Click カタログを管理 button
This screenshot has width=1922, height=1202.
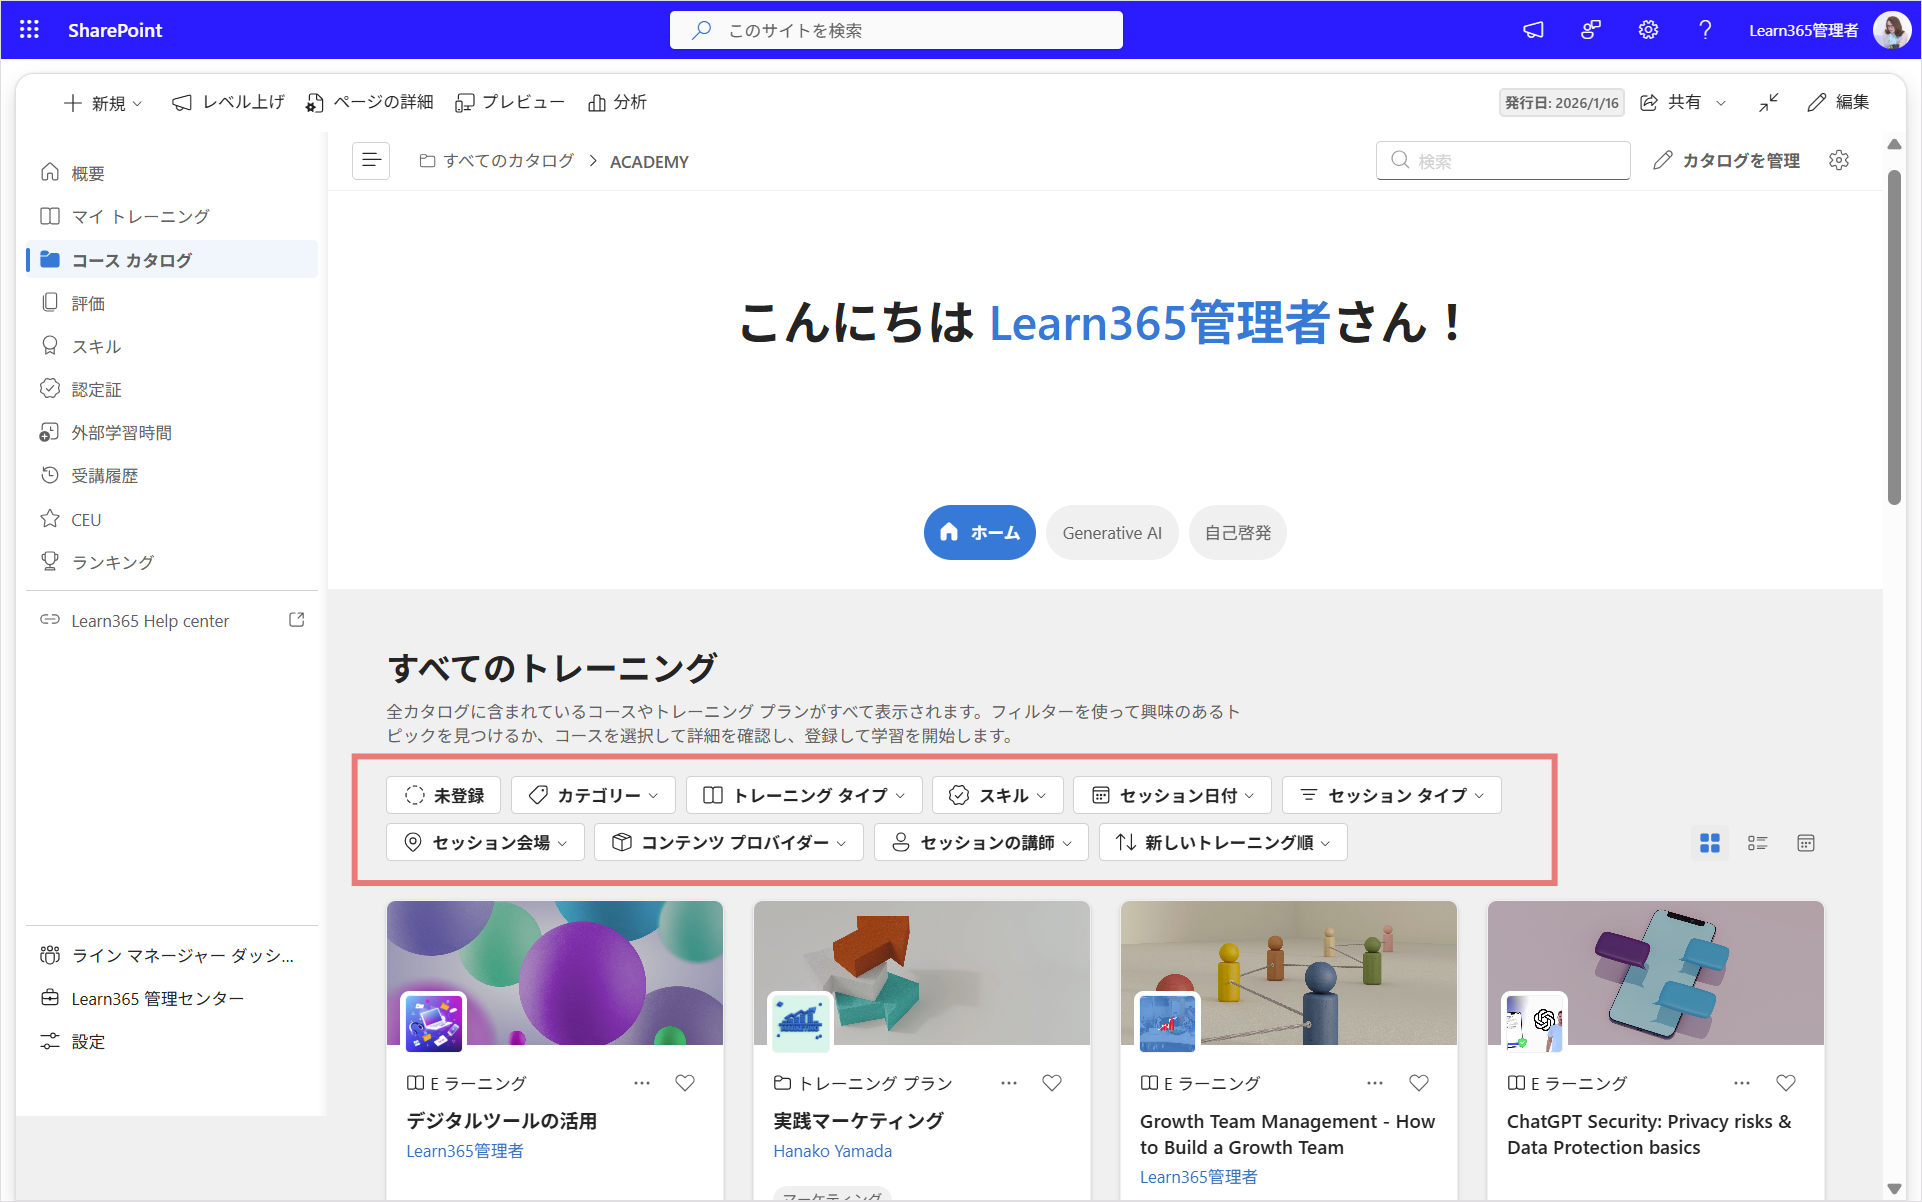pyautogui.click(x=1726, y=160)
